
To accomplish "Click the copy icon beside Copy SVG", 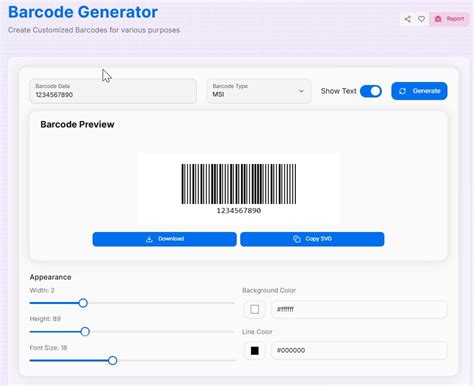I will (x=297, y=239).
